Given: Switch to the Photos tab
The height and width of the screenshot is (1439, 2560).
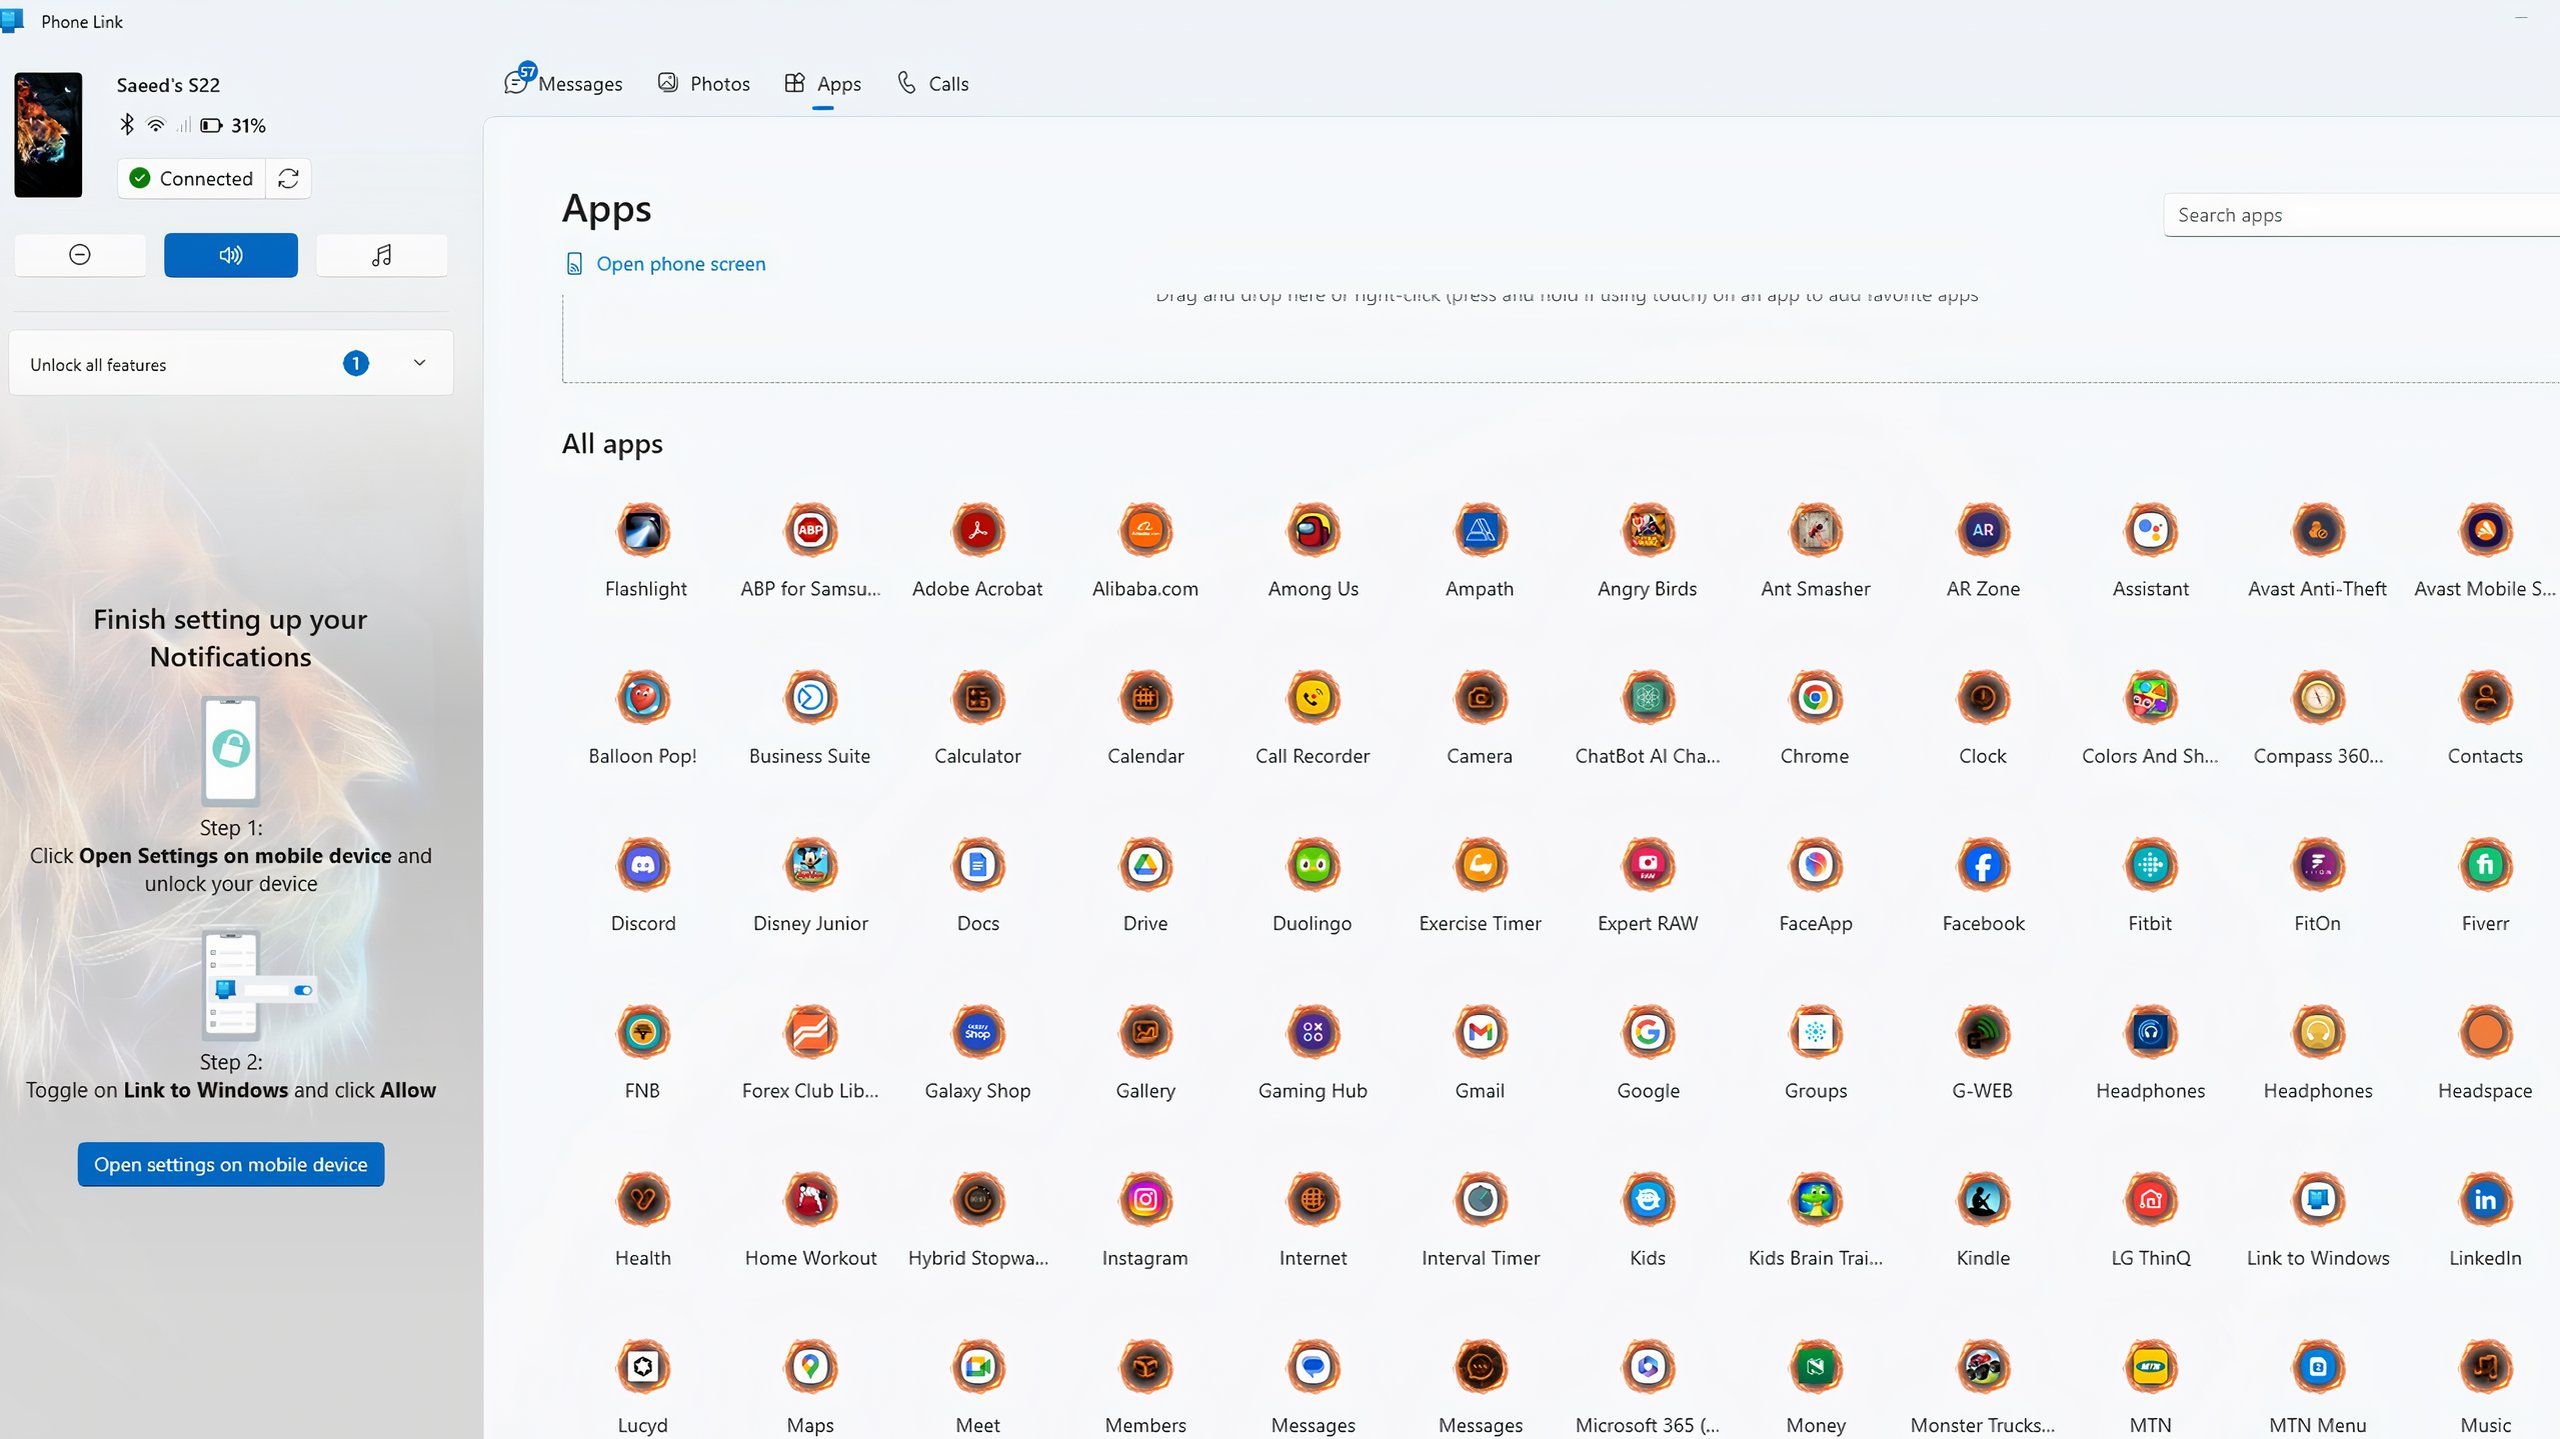Looking at the screenshot, I should 704,83.
